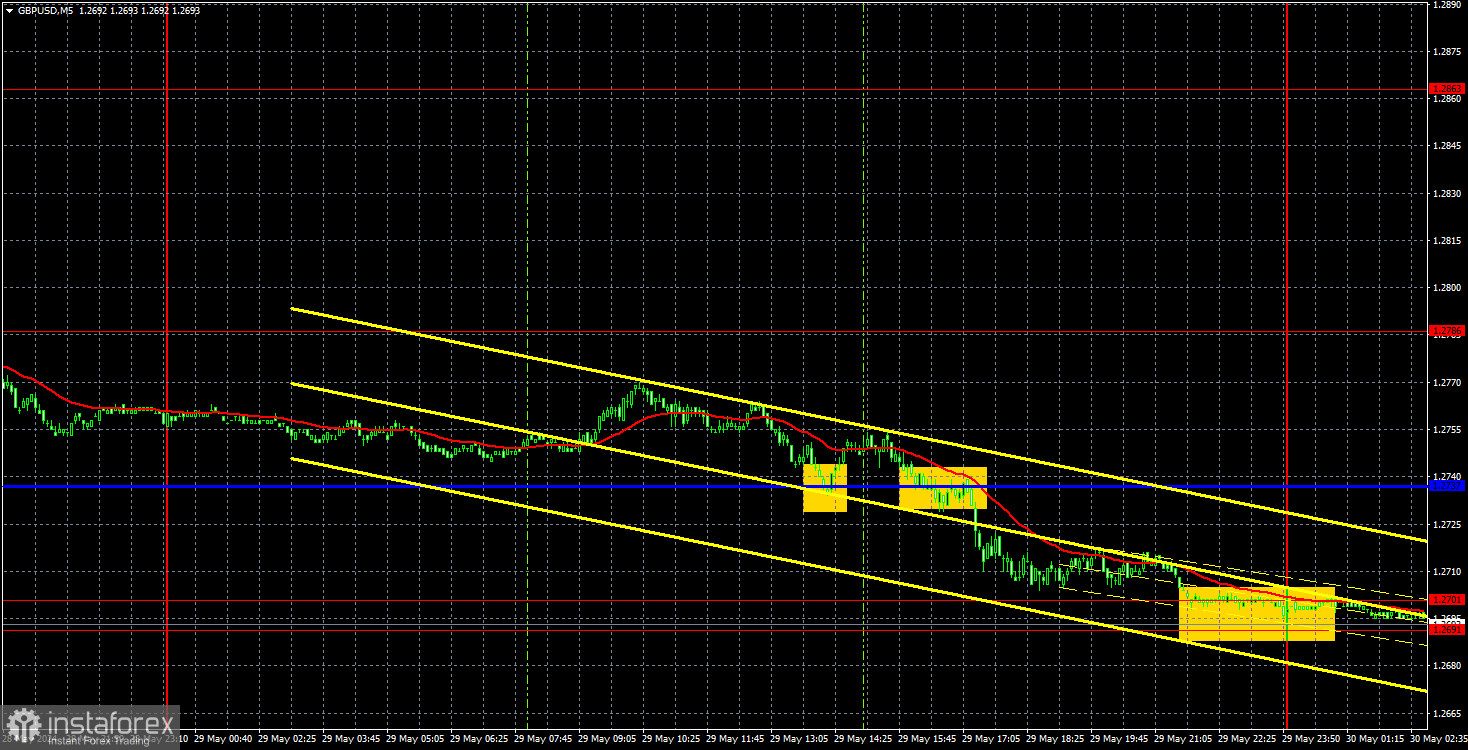Click the 29 May 00:40 time label
The height and width of the screenshot is (750, 1468).
[224, 740]
